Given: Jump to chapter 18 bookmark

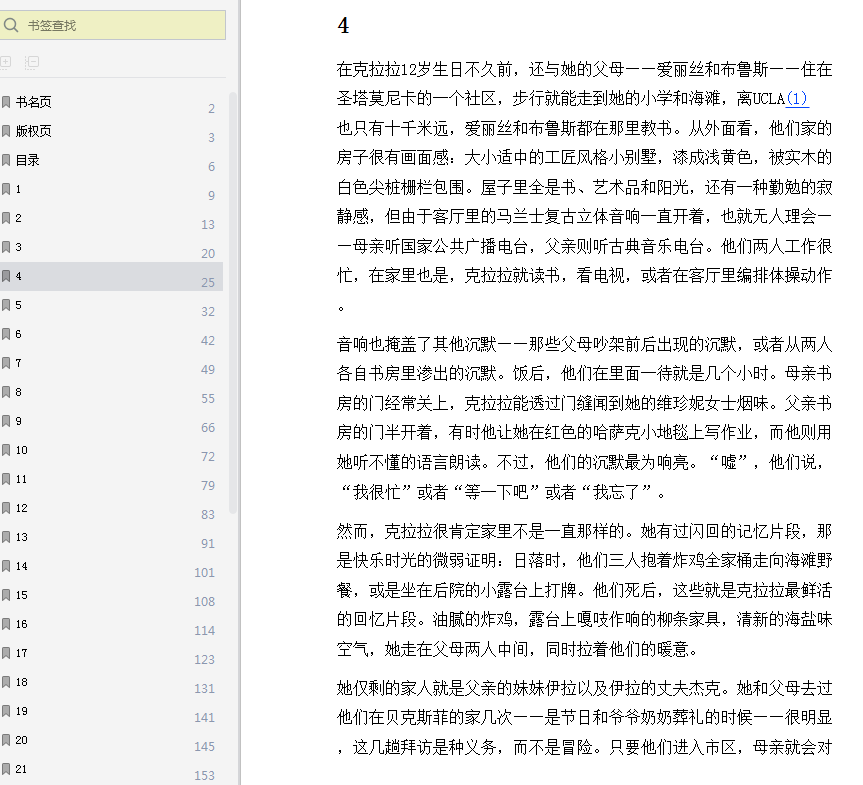Looking at the screenshot, I should (x=110, y=682).
